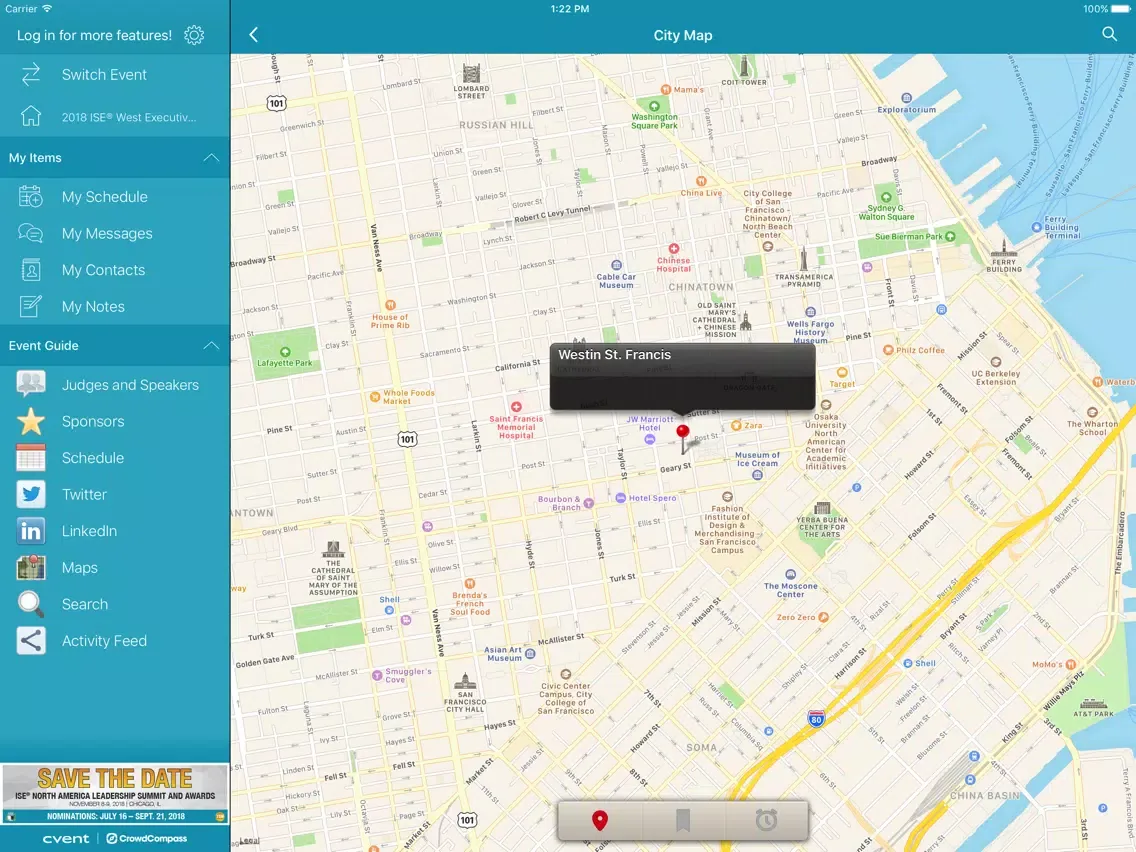Viewport: 1136px width, 852px height.
Task: Open My Schedule calendar icon
Action: 31,197
